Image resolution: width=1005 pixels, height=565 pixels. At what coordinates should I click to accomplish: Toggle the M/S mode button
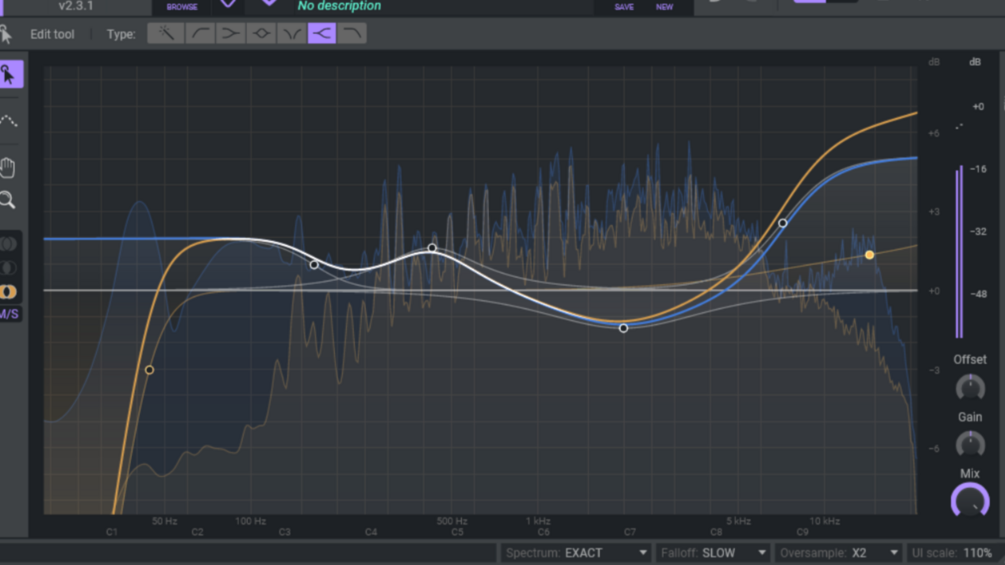coord(10,314)
